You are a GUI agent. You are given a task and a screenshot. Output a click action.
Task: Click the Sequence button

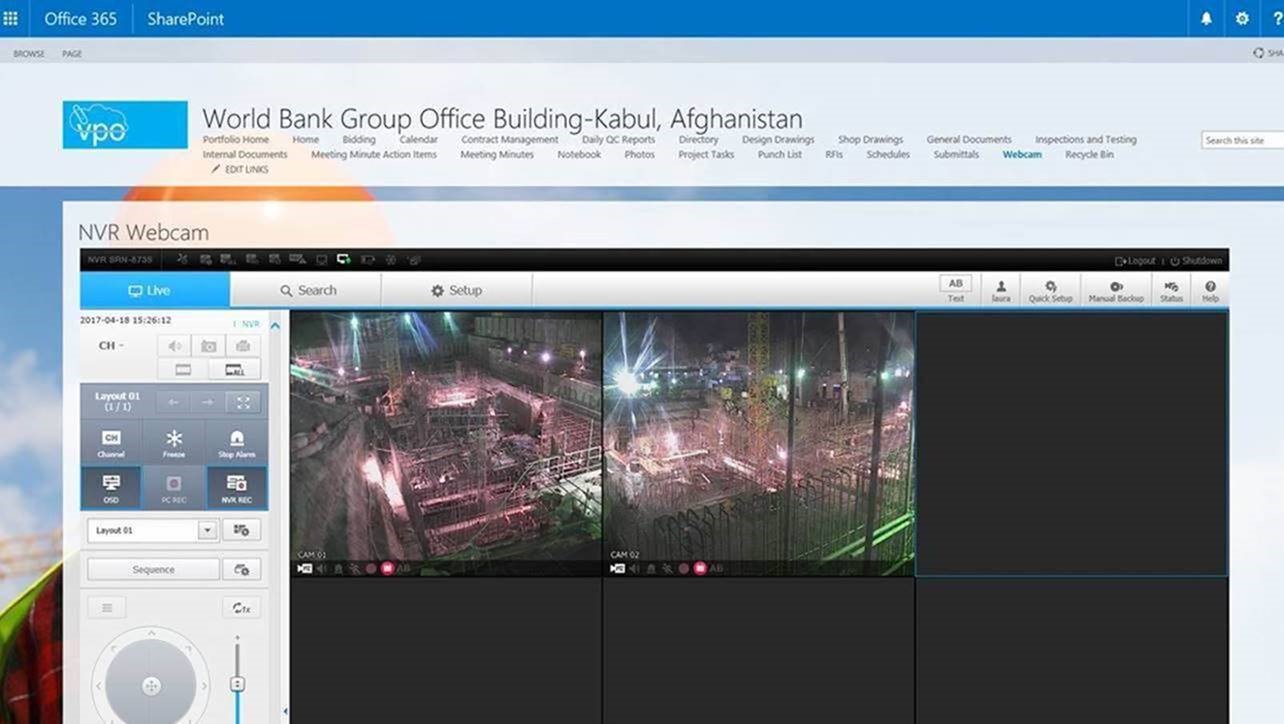(153, 569)
